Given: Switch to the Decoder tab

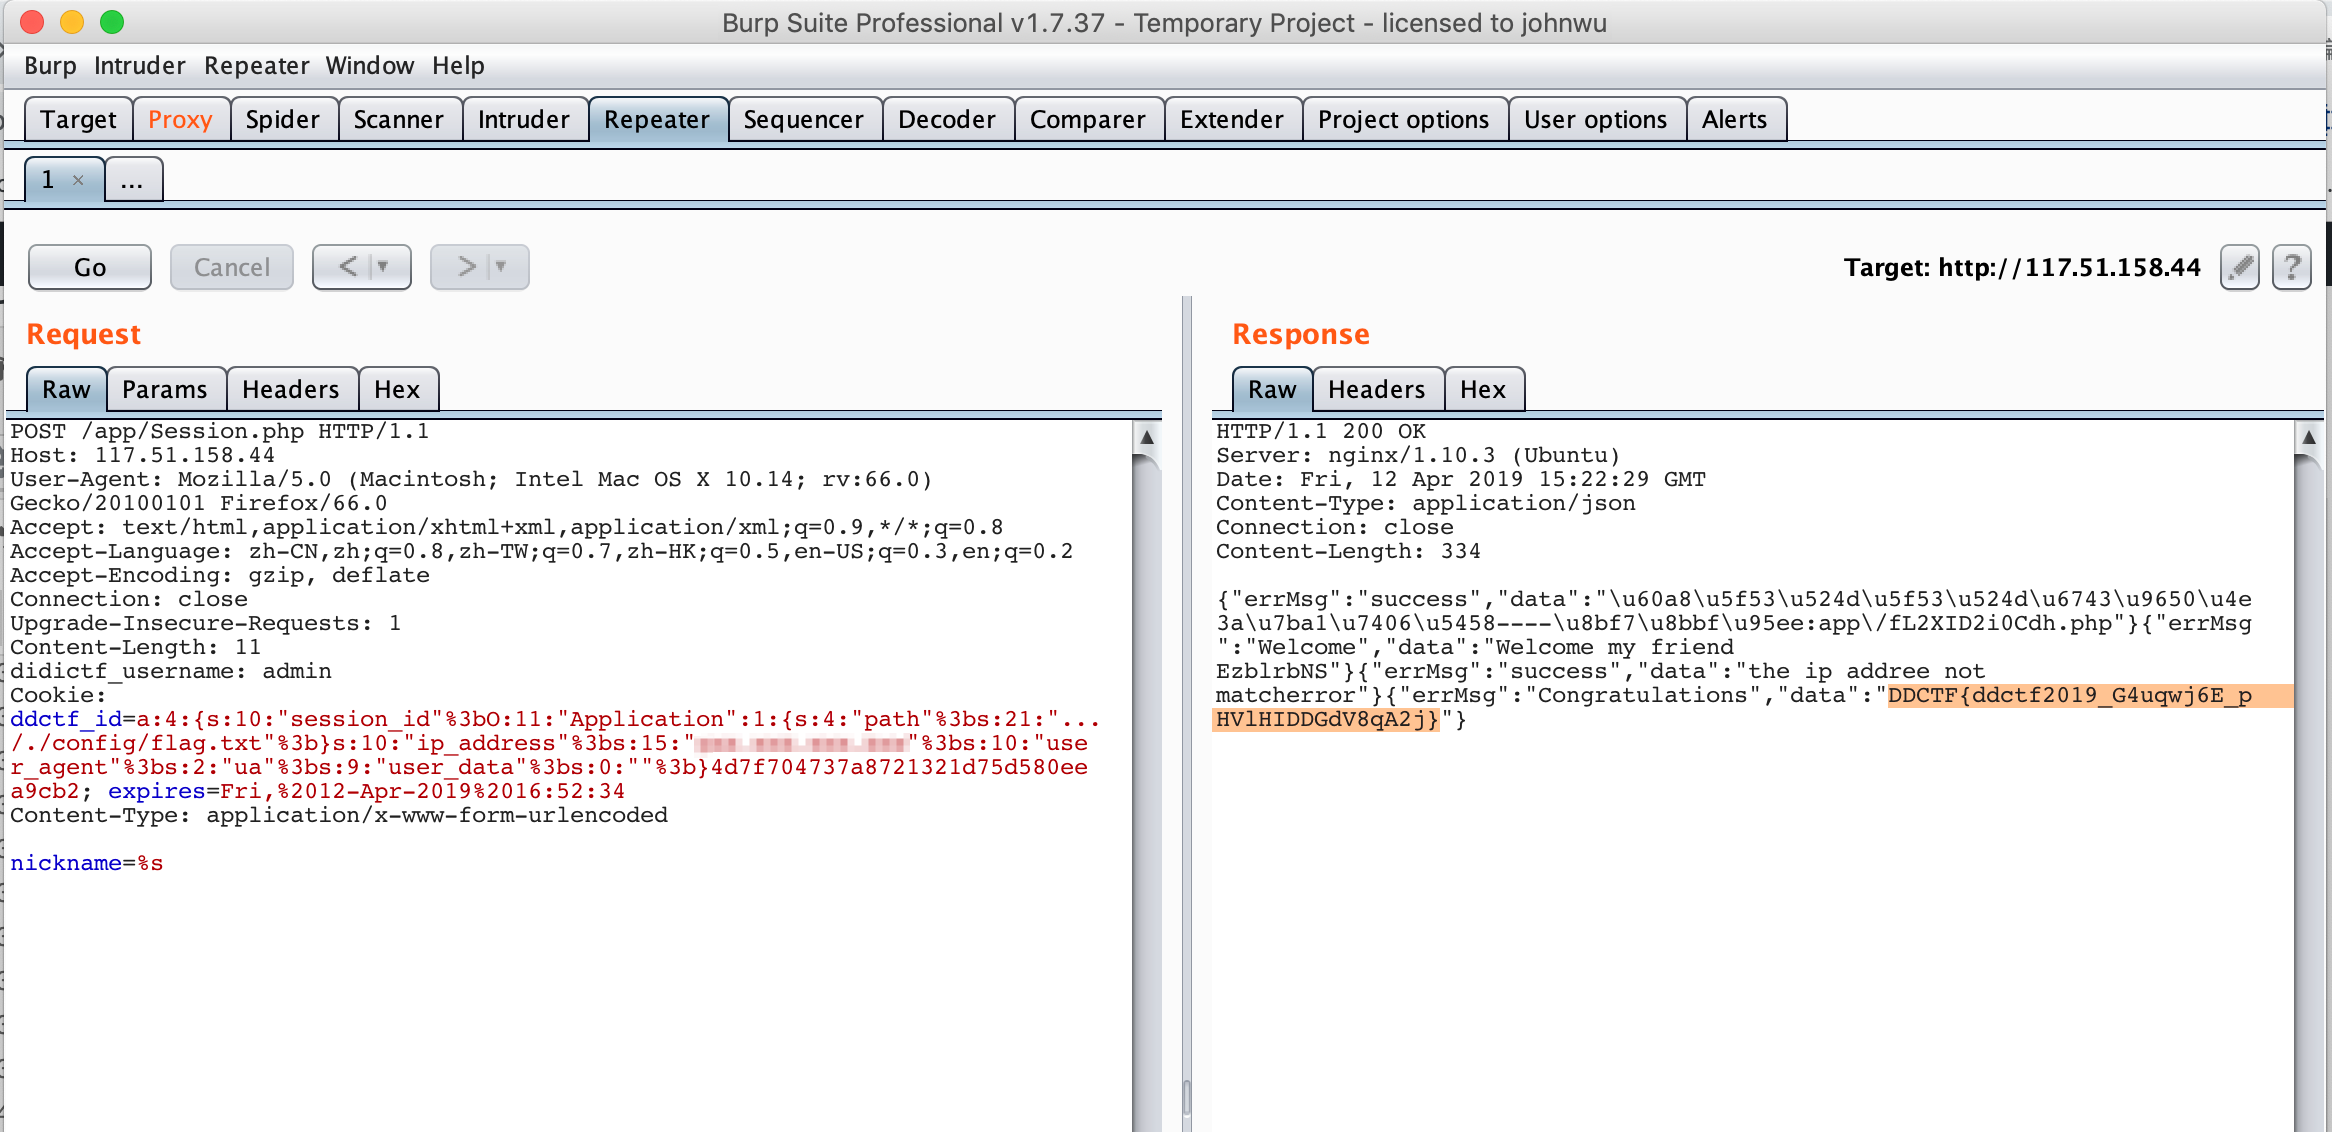Looking at the screenshot, I should click(946, 120).
